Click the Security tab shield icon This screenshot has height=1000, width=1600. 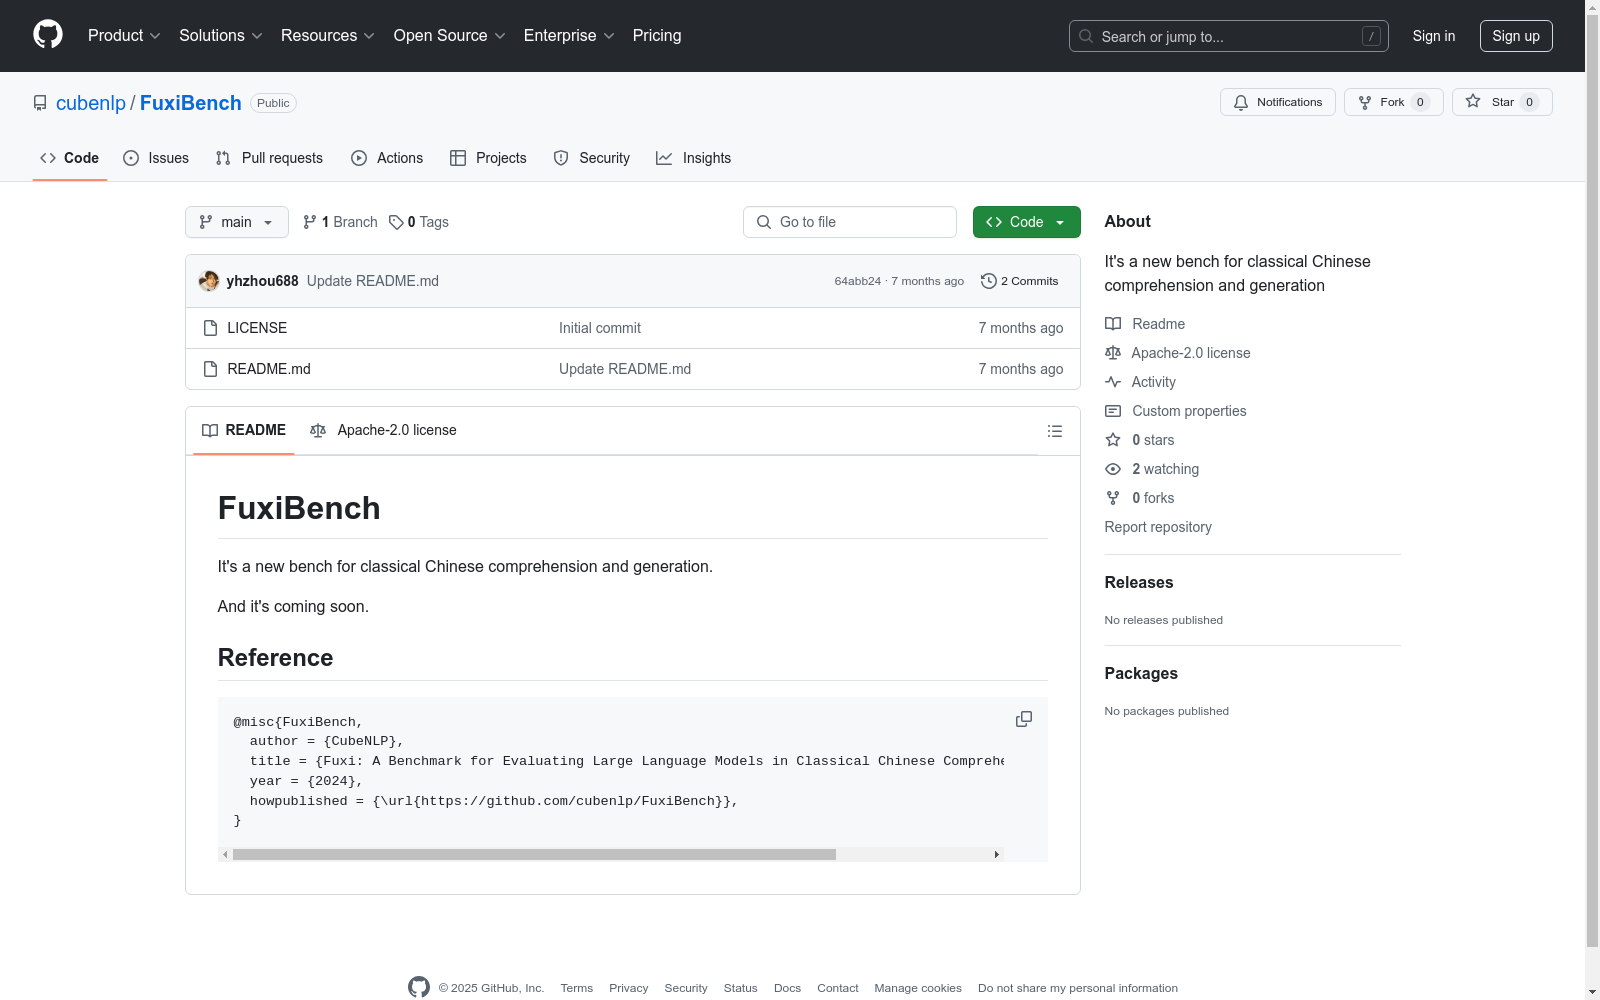[561, 158]
